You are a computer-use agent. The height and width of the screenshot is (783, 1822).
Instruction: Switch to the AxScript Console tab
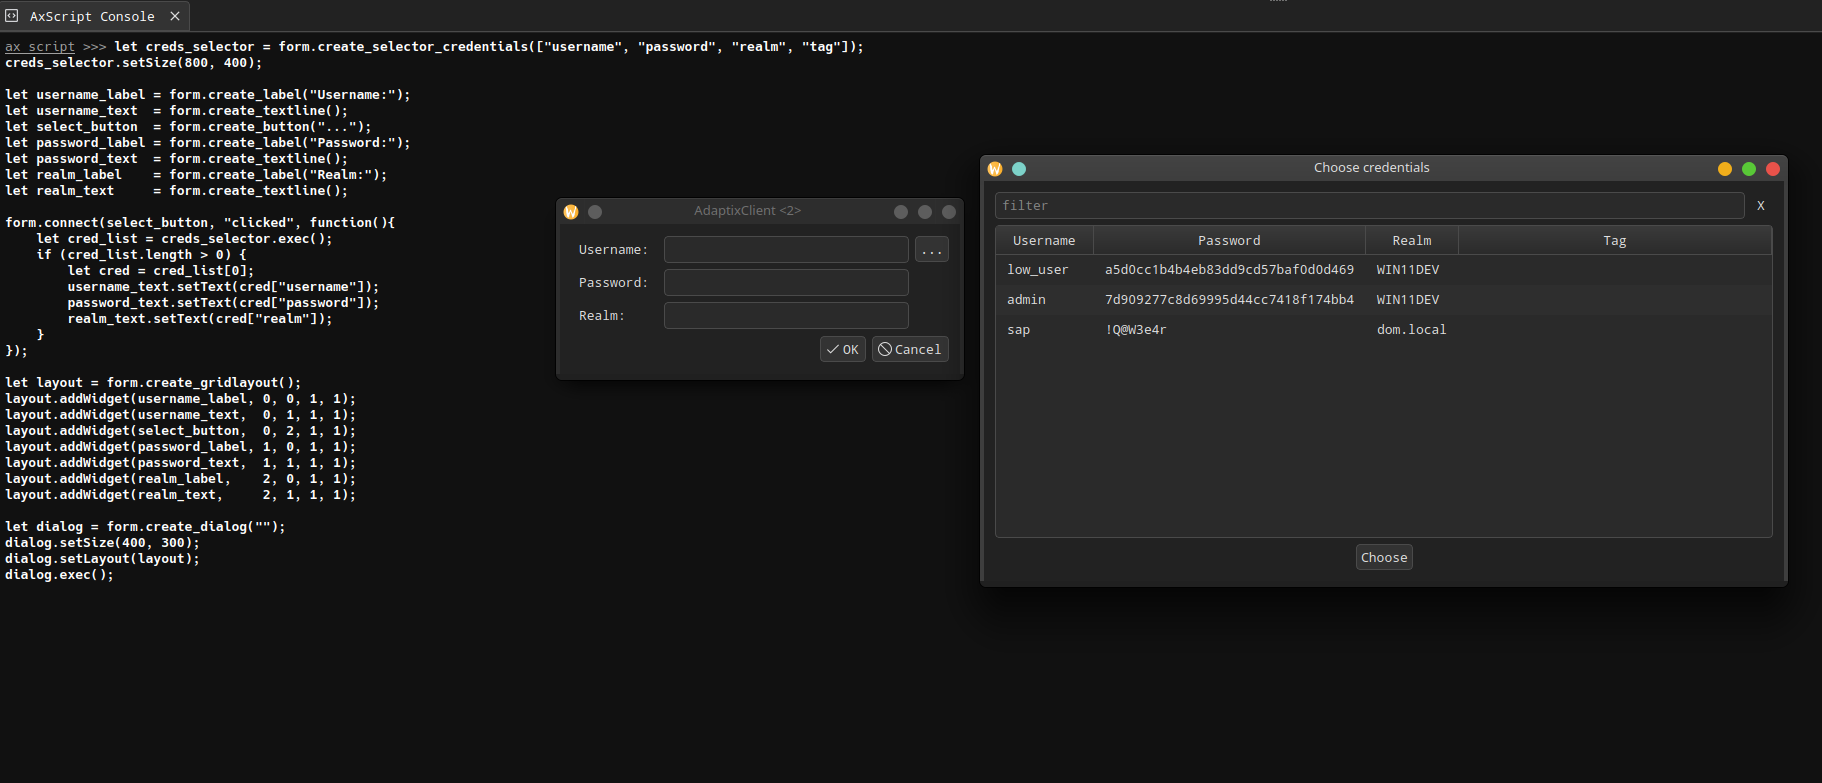[92, 16]
